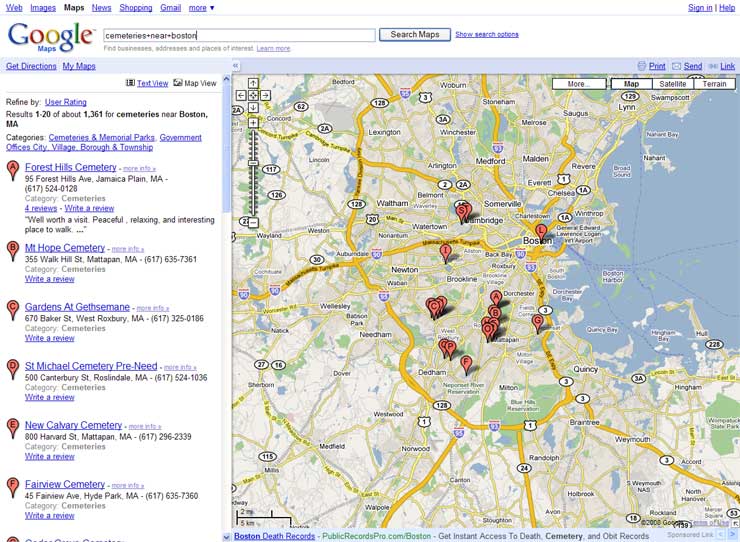The width and height of the screenshot is (740, 542).
Task: Open the News tab
Action: tap(101, 8)
